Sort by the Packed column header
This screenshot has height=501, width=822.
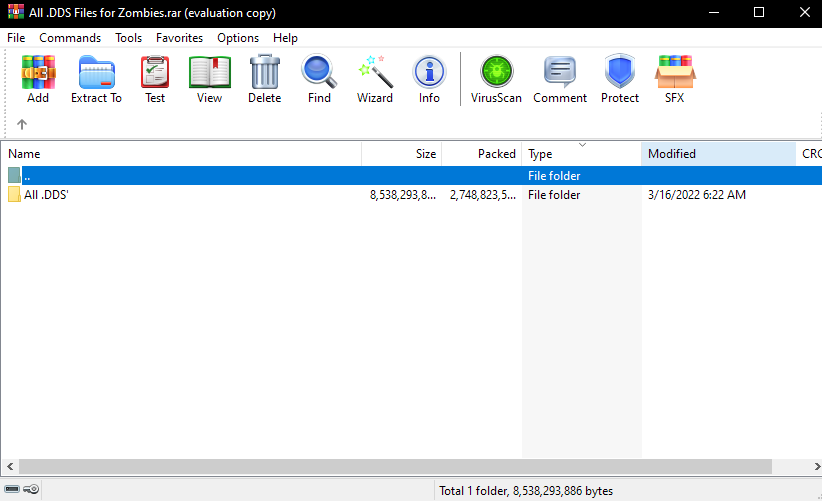(482, 154)
